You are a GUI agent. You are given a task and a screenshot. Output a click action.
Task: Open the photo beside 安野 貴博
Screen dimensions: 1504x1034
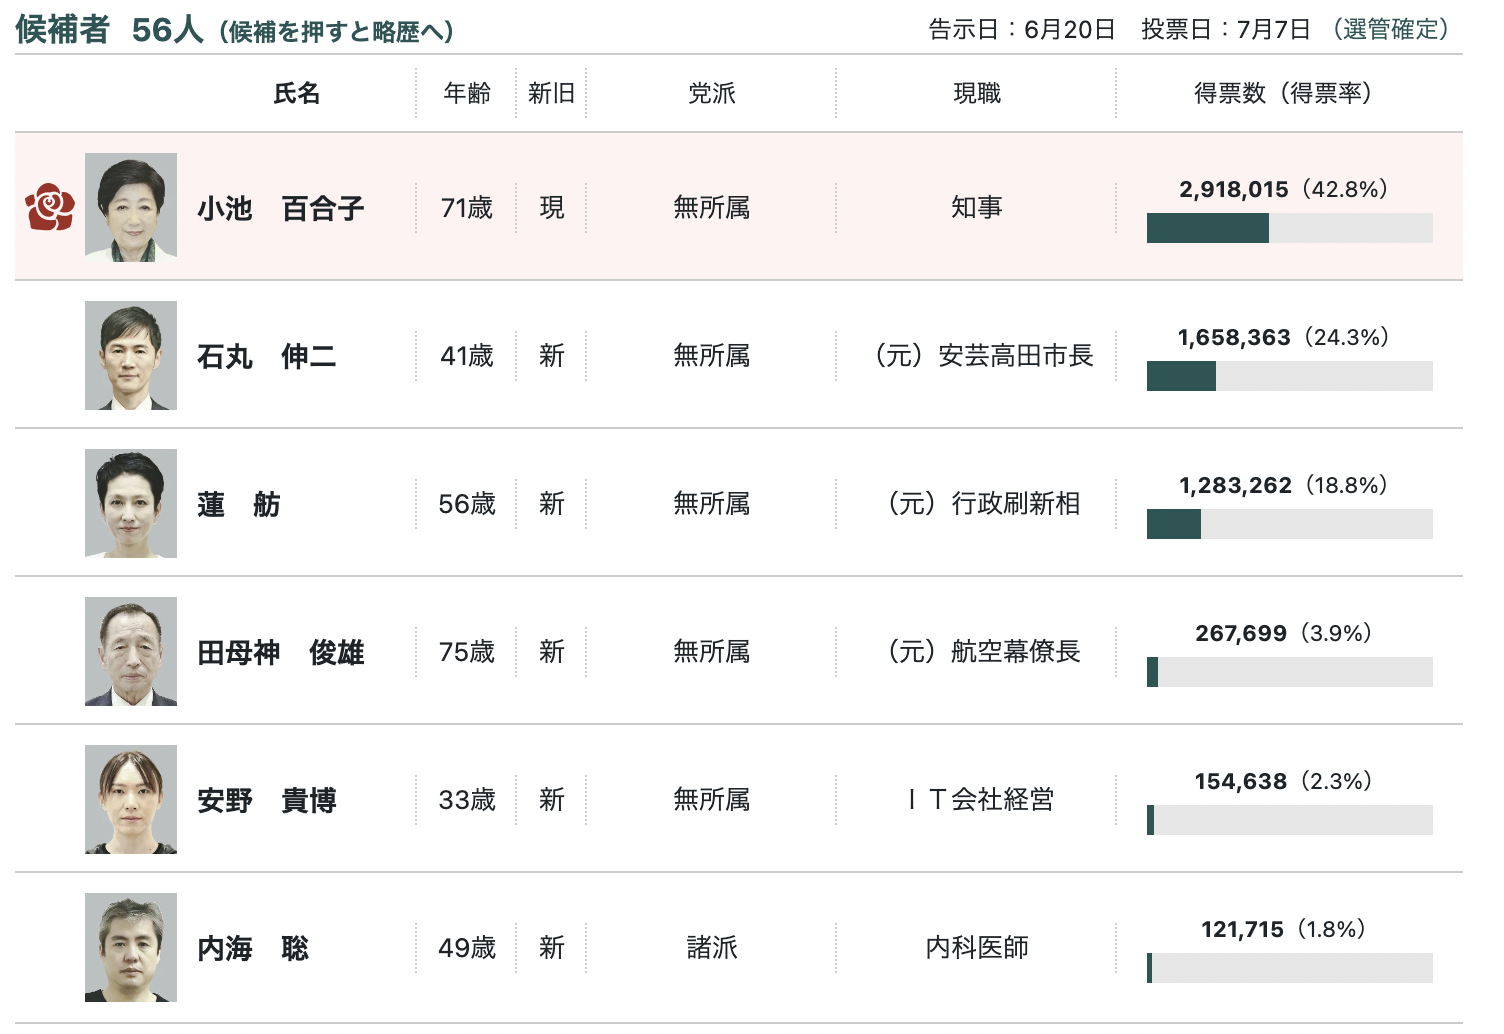pyautogui.click(x=131, y=799)
